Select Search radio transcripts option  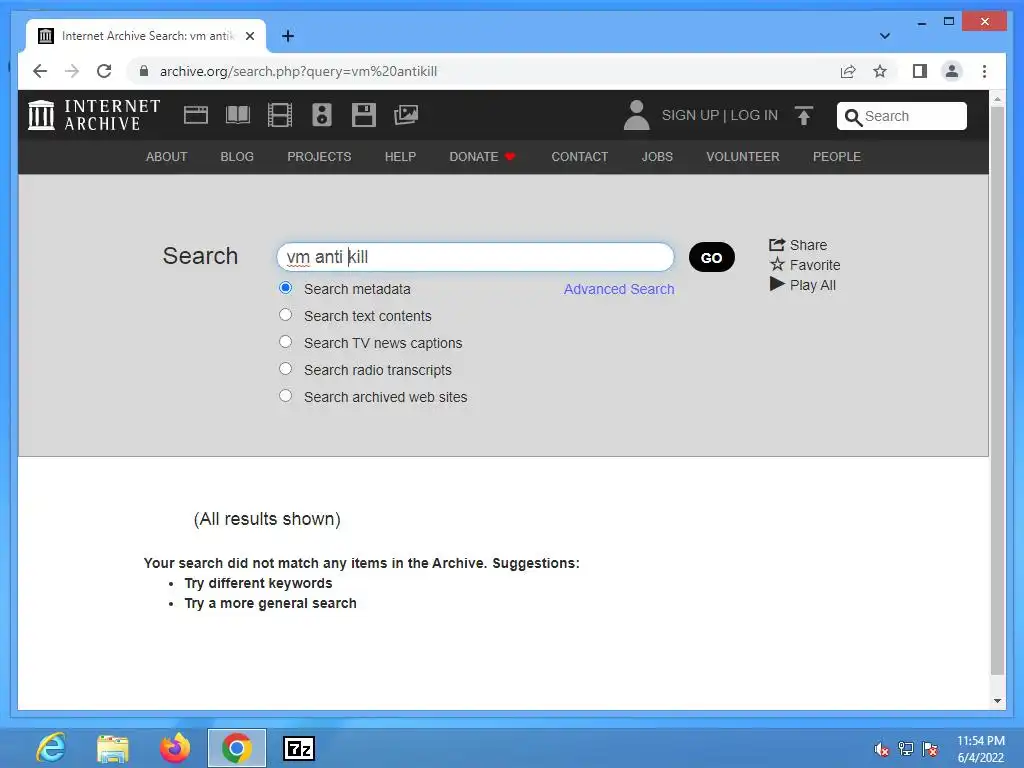[285, 368]
